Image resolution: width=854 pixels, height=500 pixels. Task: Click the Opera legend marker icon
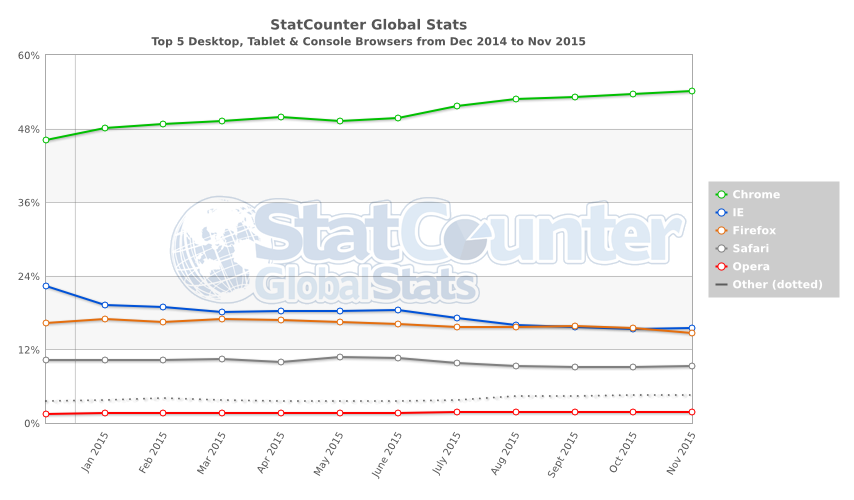(721, 267)
